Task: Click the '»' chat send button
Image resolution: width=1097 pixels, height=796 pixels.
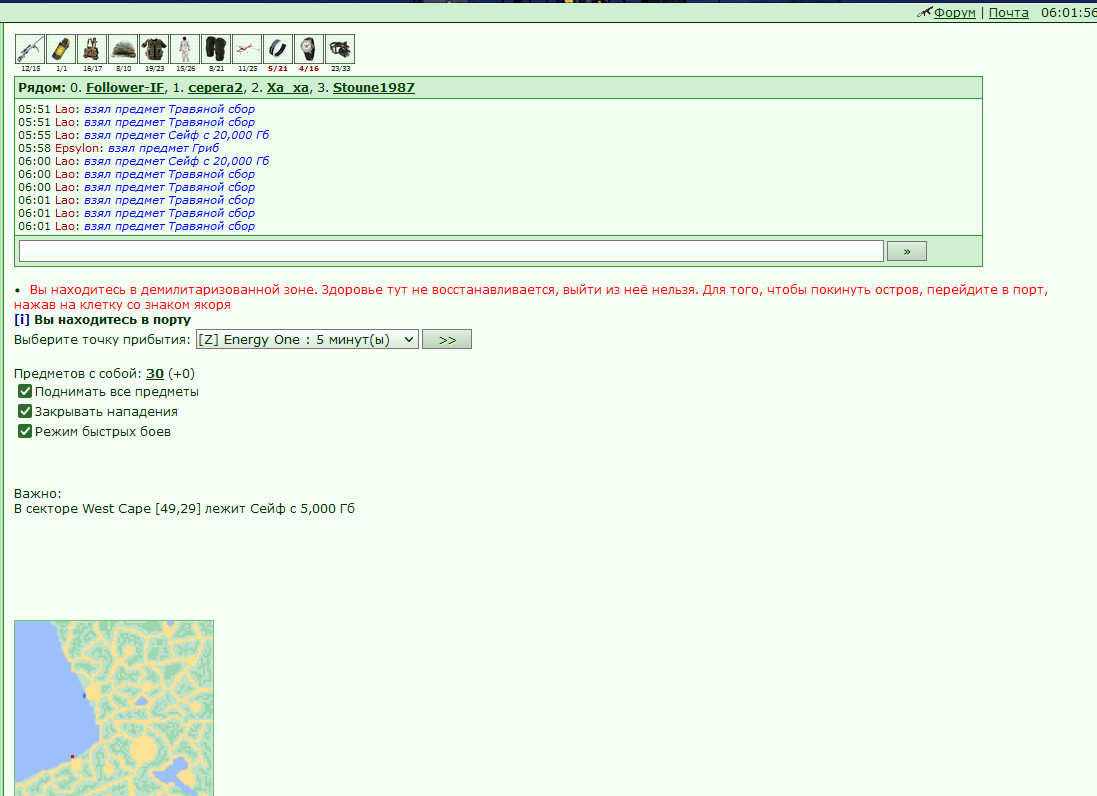Action: pyautogui.click(x=907, y=251)
